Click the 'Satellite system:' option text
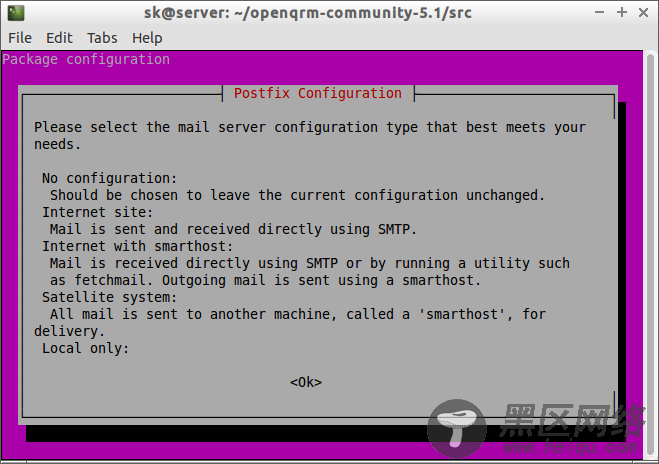Viewport: 659px width, 464px height. [109, 297]
